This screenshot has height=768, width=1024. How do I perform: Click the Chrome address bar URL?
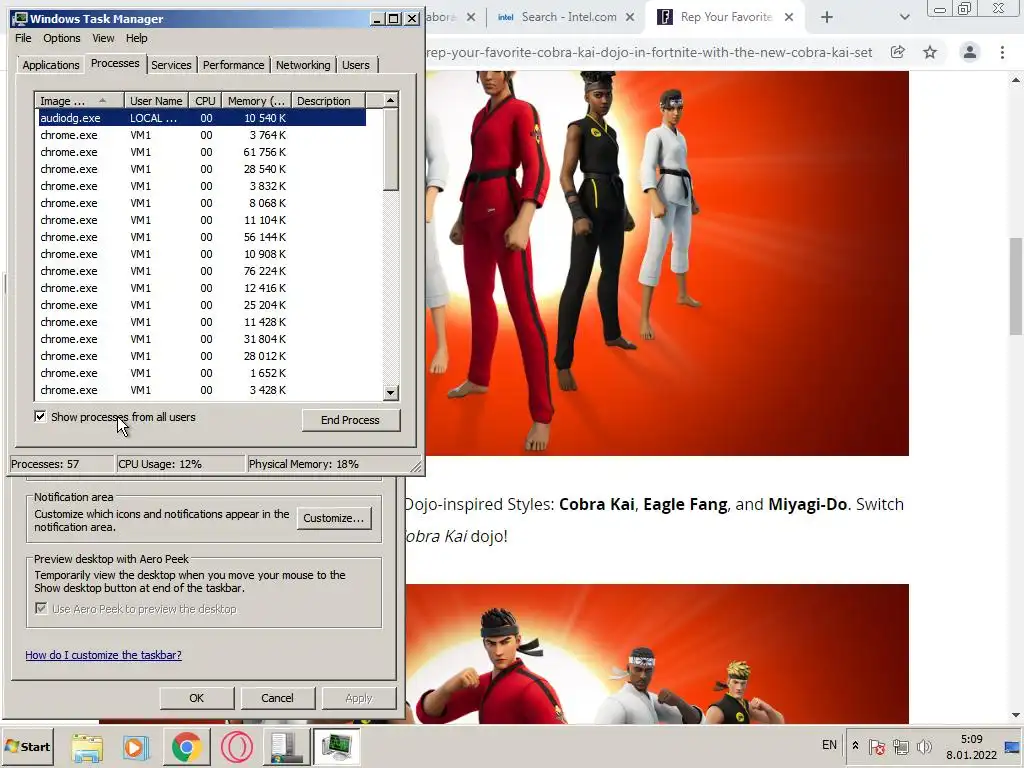point(649,52)
